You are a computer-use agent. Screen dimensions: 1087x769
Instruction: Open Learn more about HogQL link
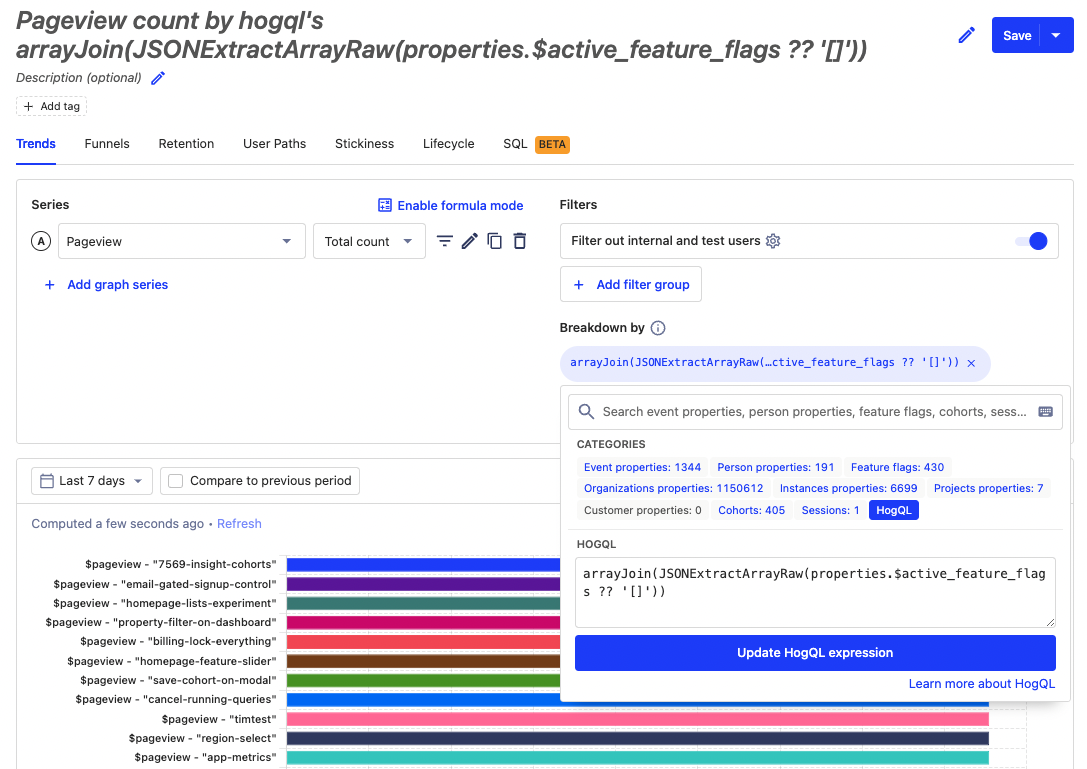click(x=982, y=684)
